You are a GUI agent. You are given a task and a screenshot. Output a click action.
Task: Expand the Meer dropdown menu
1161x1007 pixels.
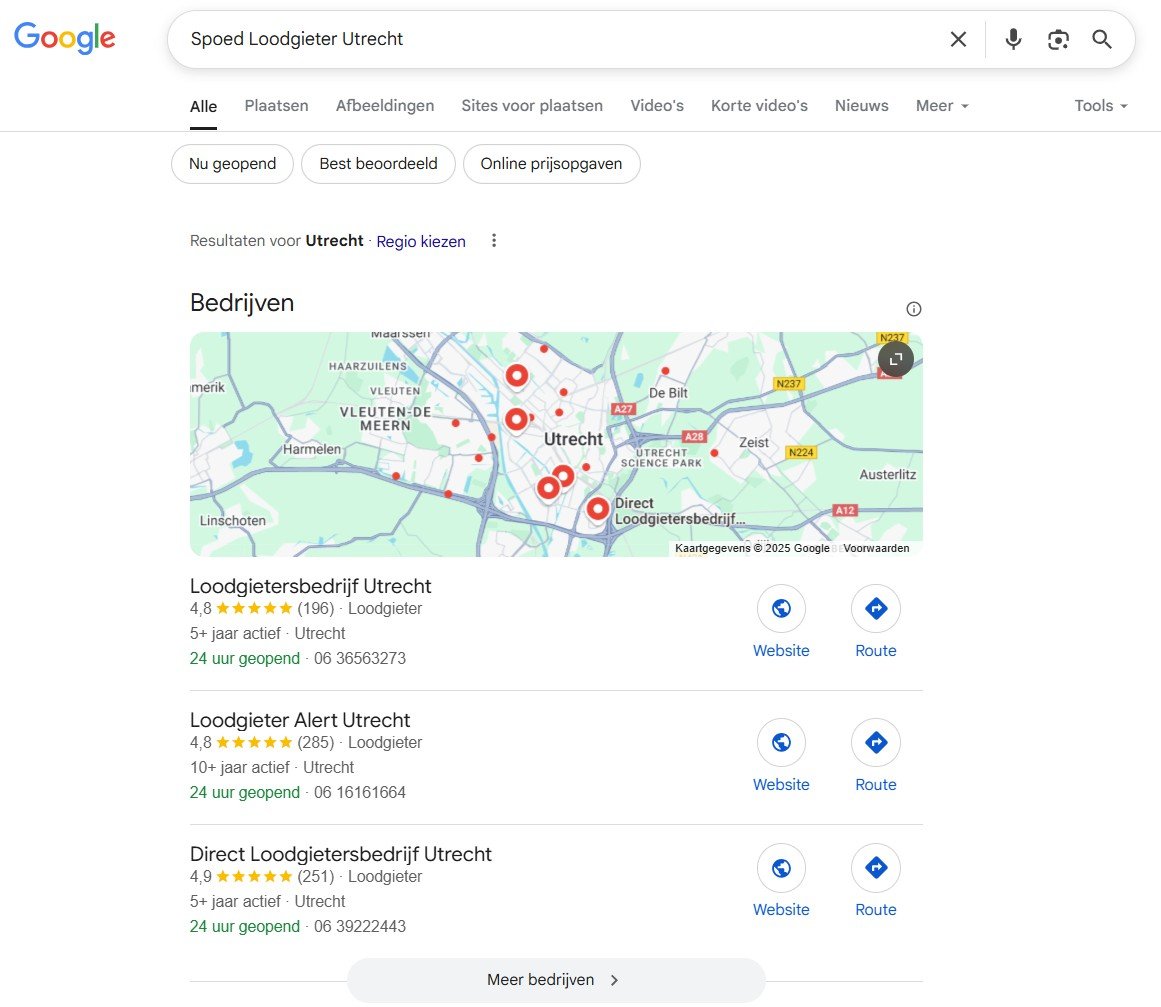[942, 106]
